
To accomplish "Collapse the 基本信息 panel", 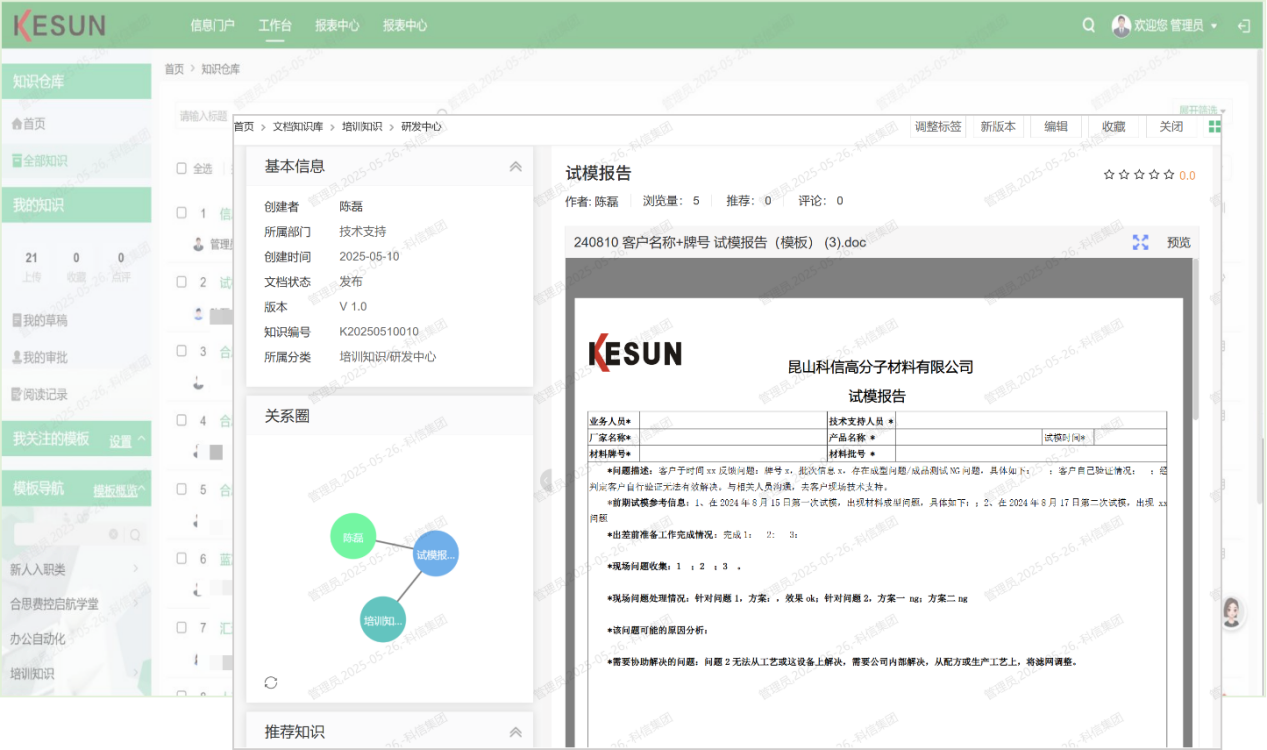I will point(516,167).
